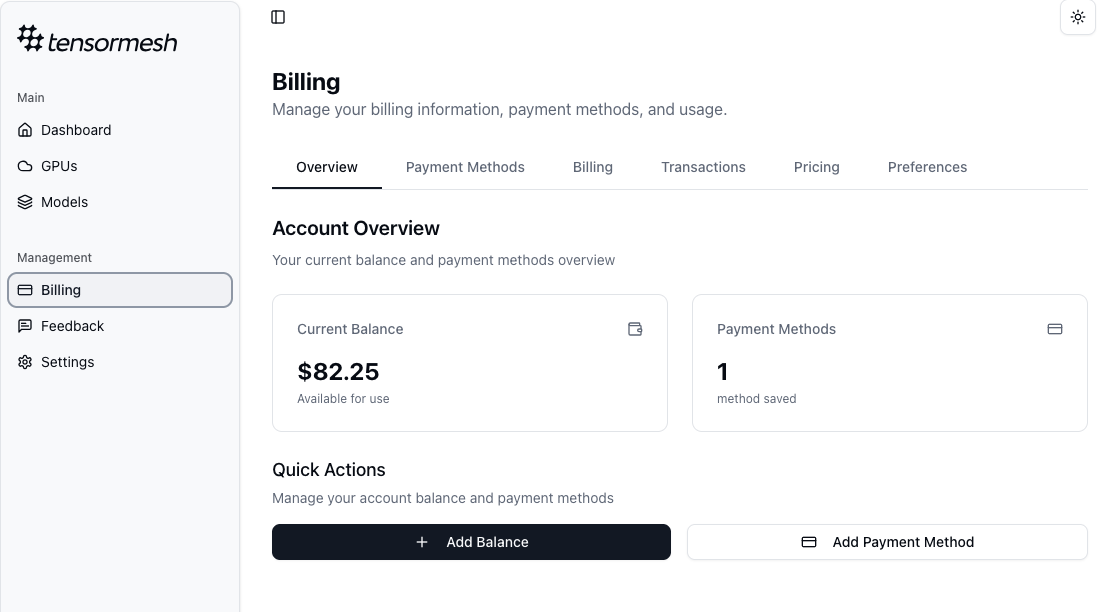
Task: Open Models via the stacked layers icon
Action: tap(24, 202)
